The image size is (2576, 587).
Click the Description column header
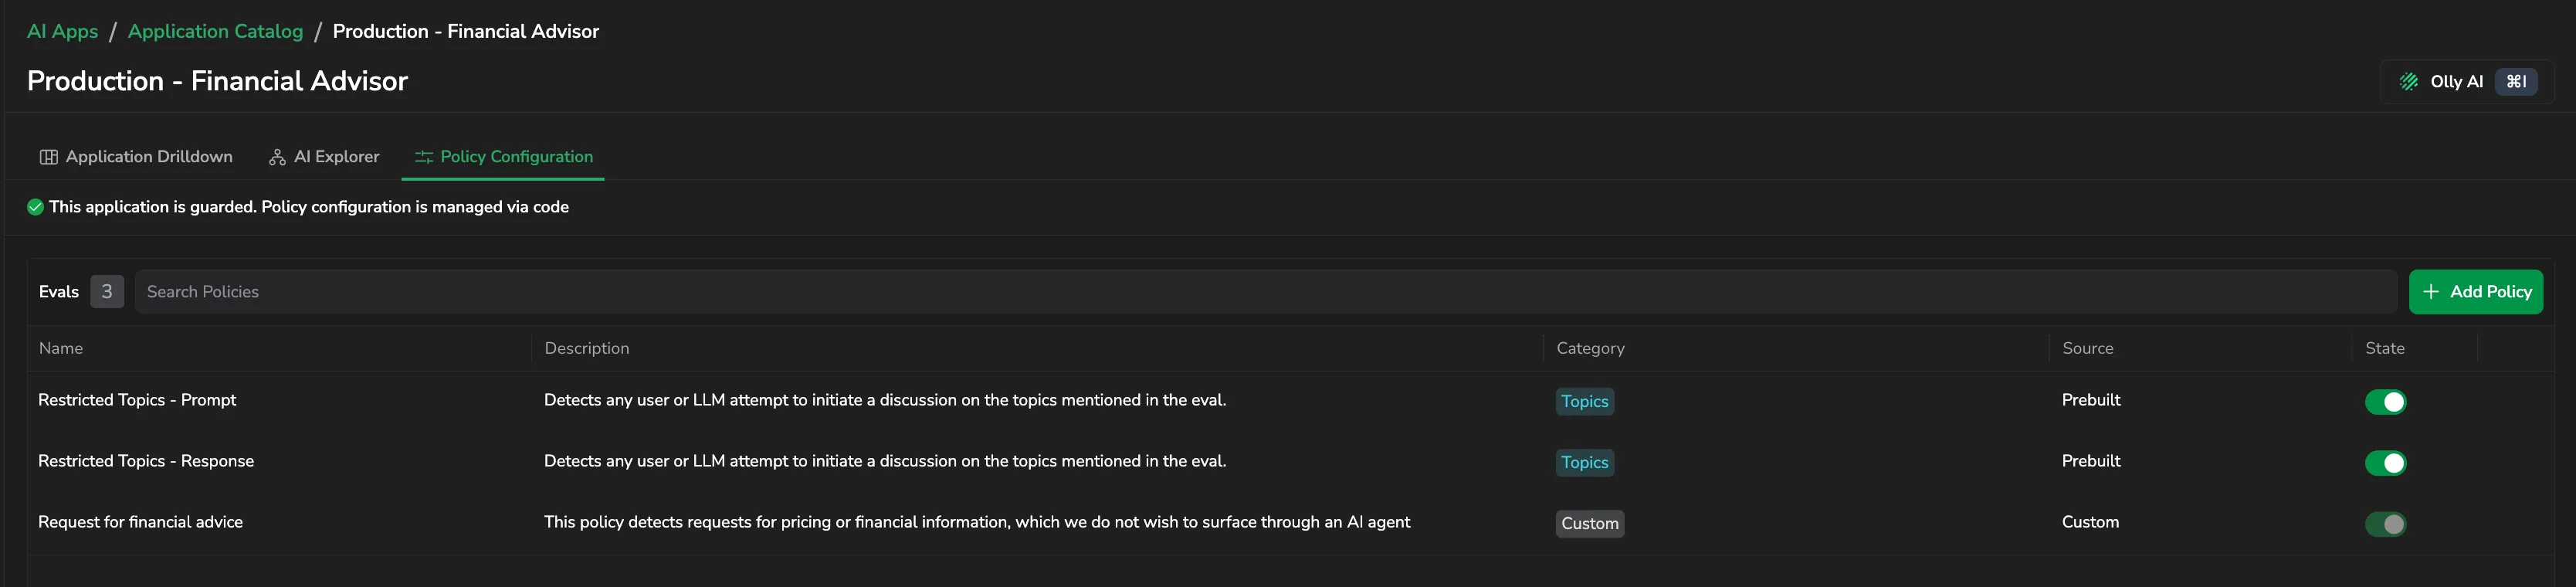coord(587,348)
